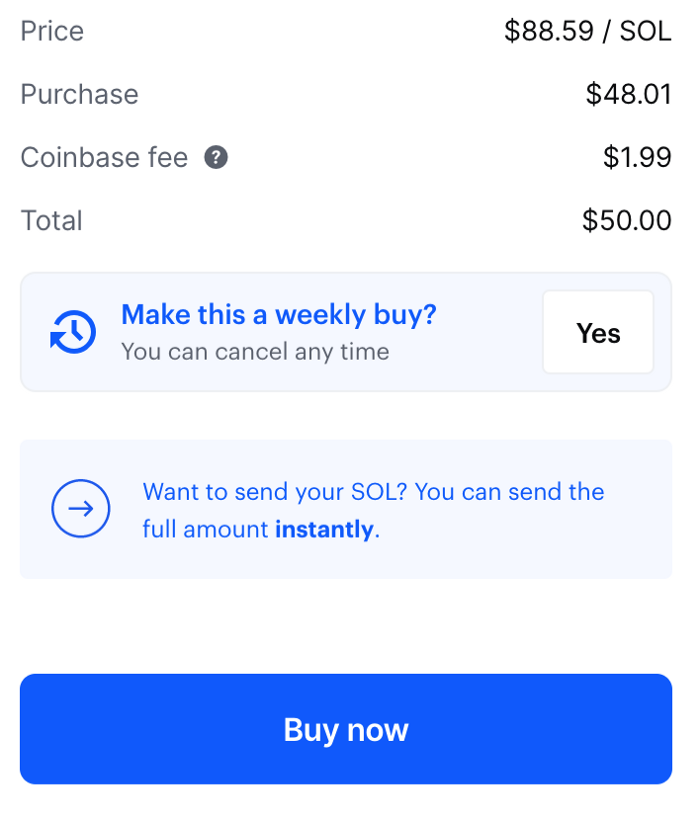Viewport: 700px width, 814px height.
Task: Click the 'You can cancel any time' text
Action: point(255,352)
